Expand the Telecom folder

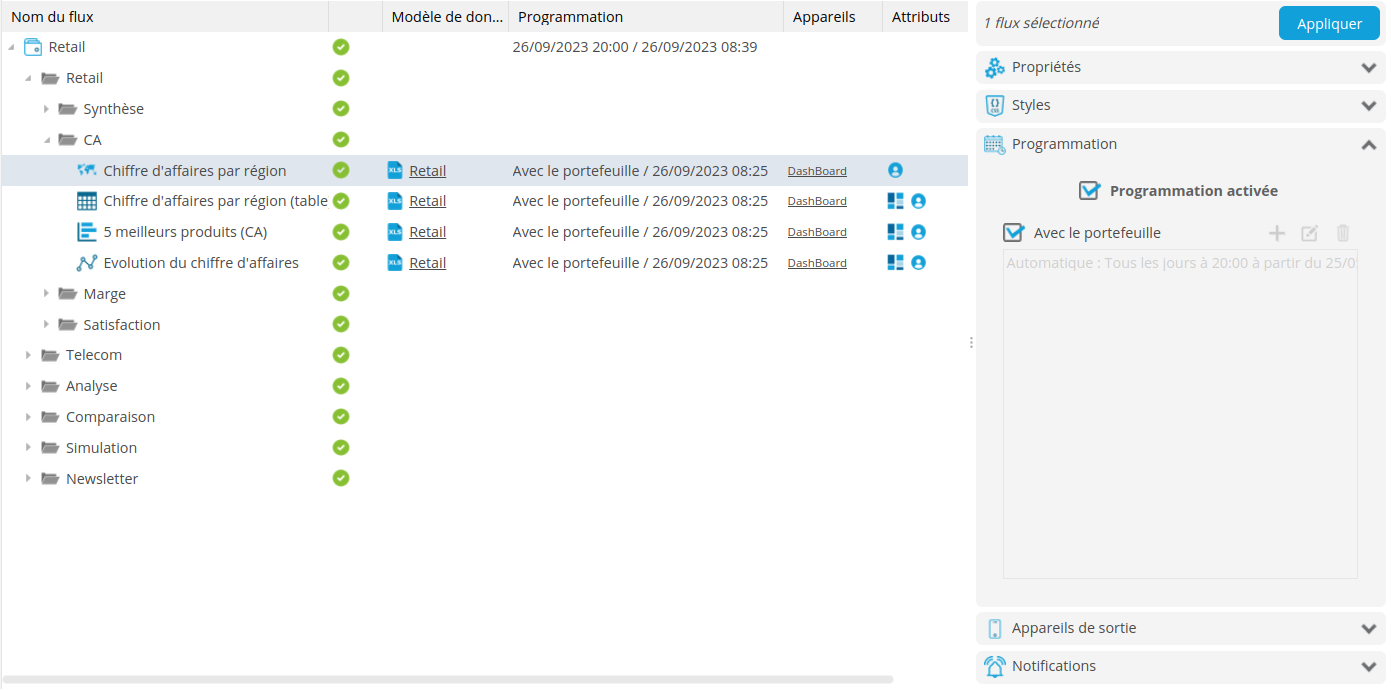[x=28, y=356]
